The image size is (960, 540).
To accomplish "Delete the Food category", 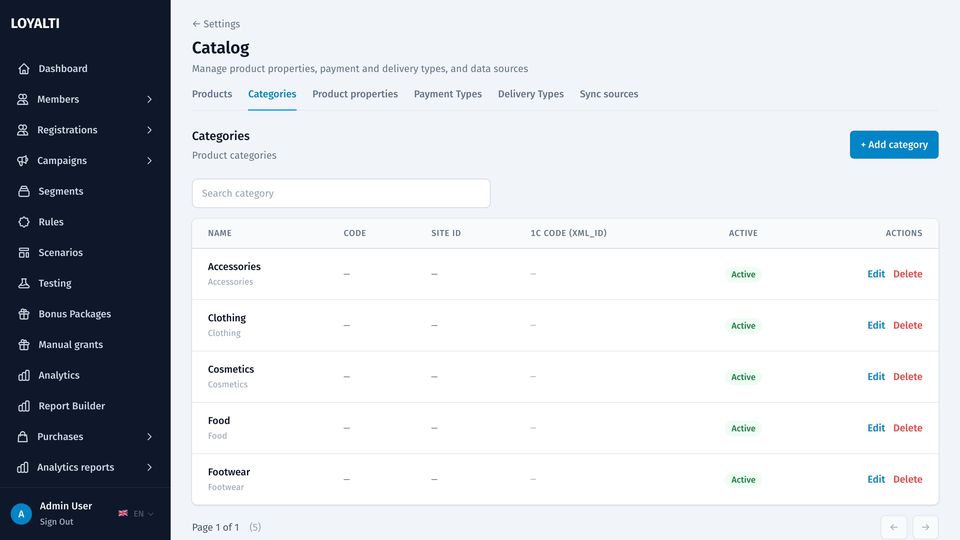I will click(x=907, y=428).
